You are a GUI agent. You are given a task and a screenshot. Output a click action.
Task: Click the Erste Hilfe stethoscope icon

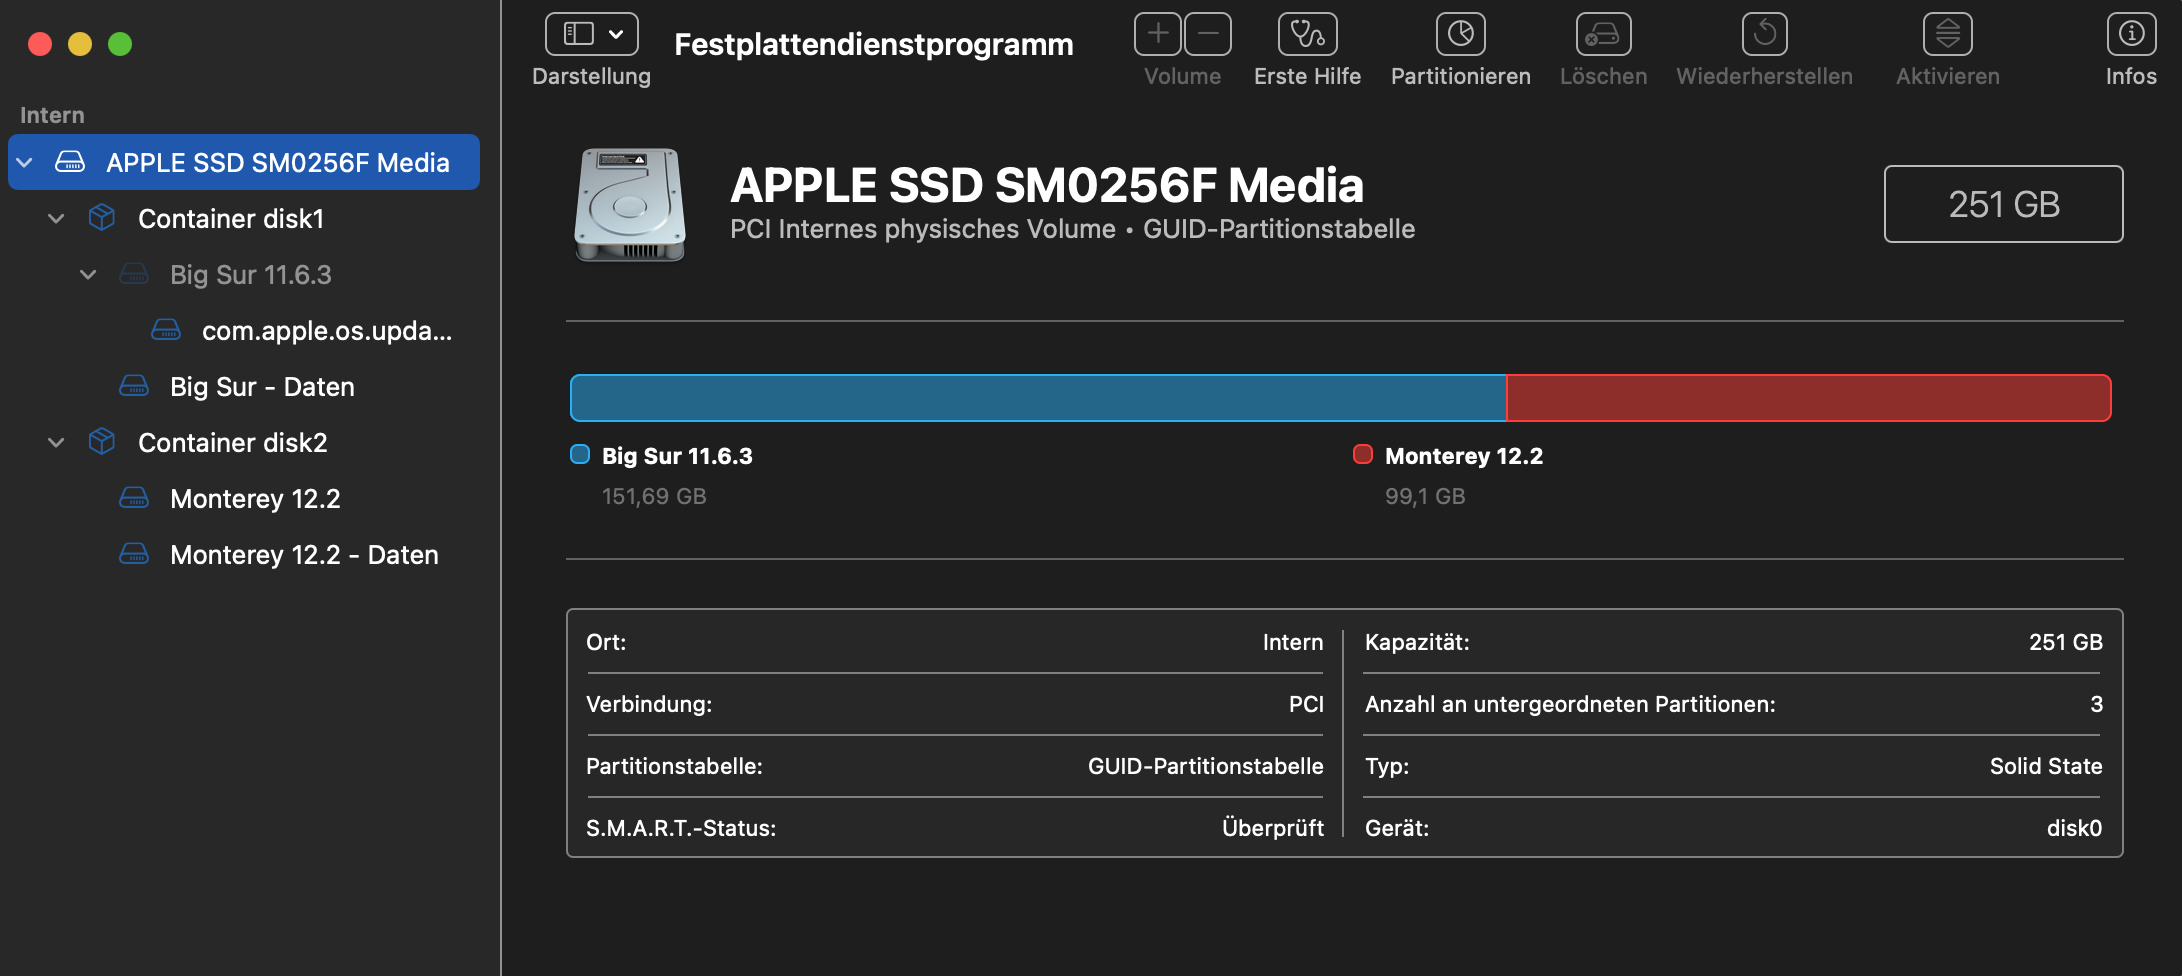pyautogui.click(x=1307, y=35)
